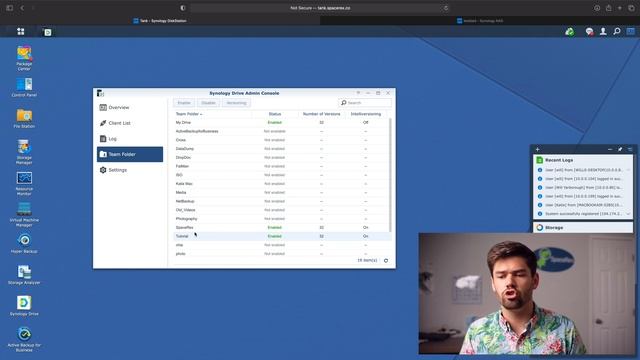Open the DSM search magnifier icon

[x=617, y=31]
